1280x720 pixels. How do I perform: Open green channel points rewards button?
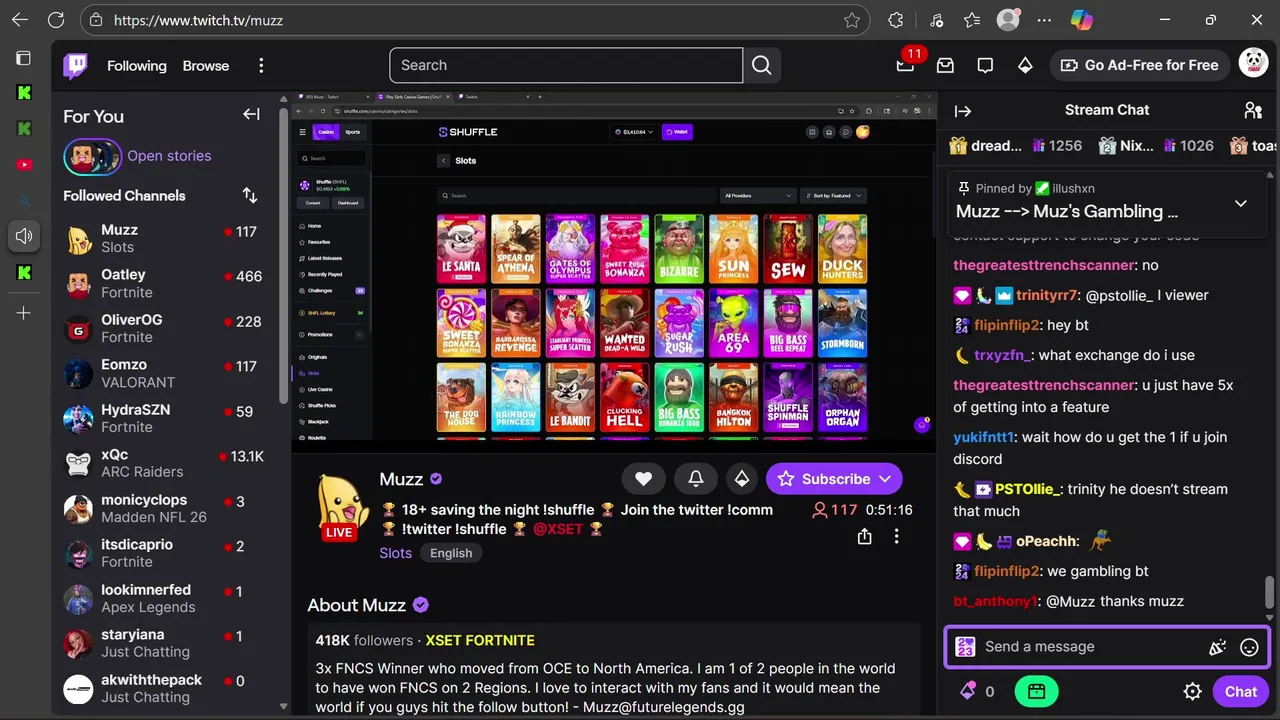[x=1036, y=691]
